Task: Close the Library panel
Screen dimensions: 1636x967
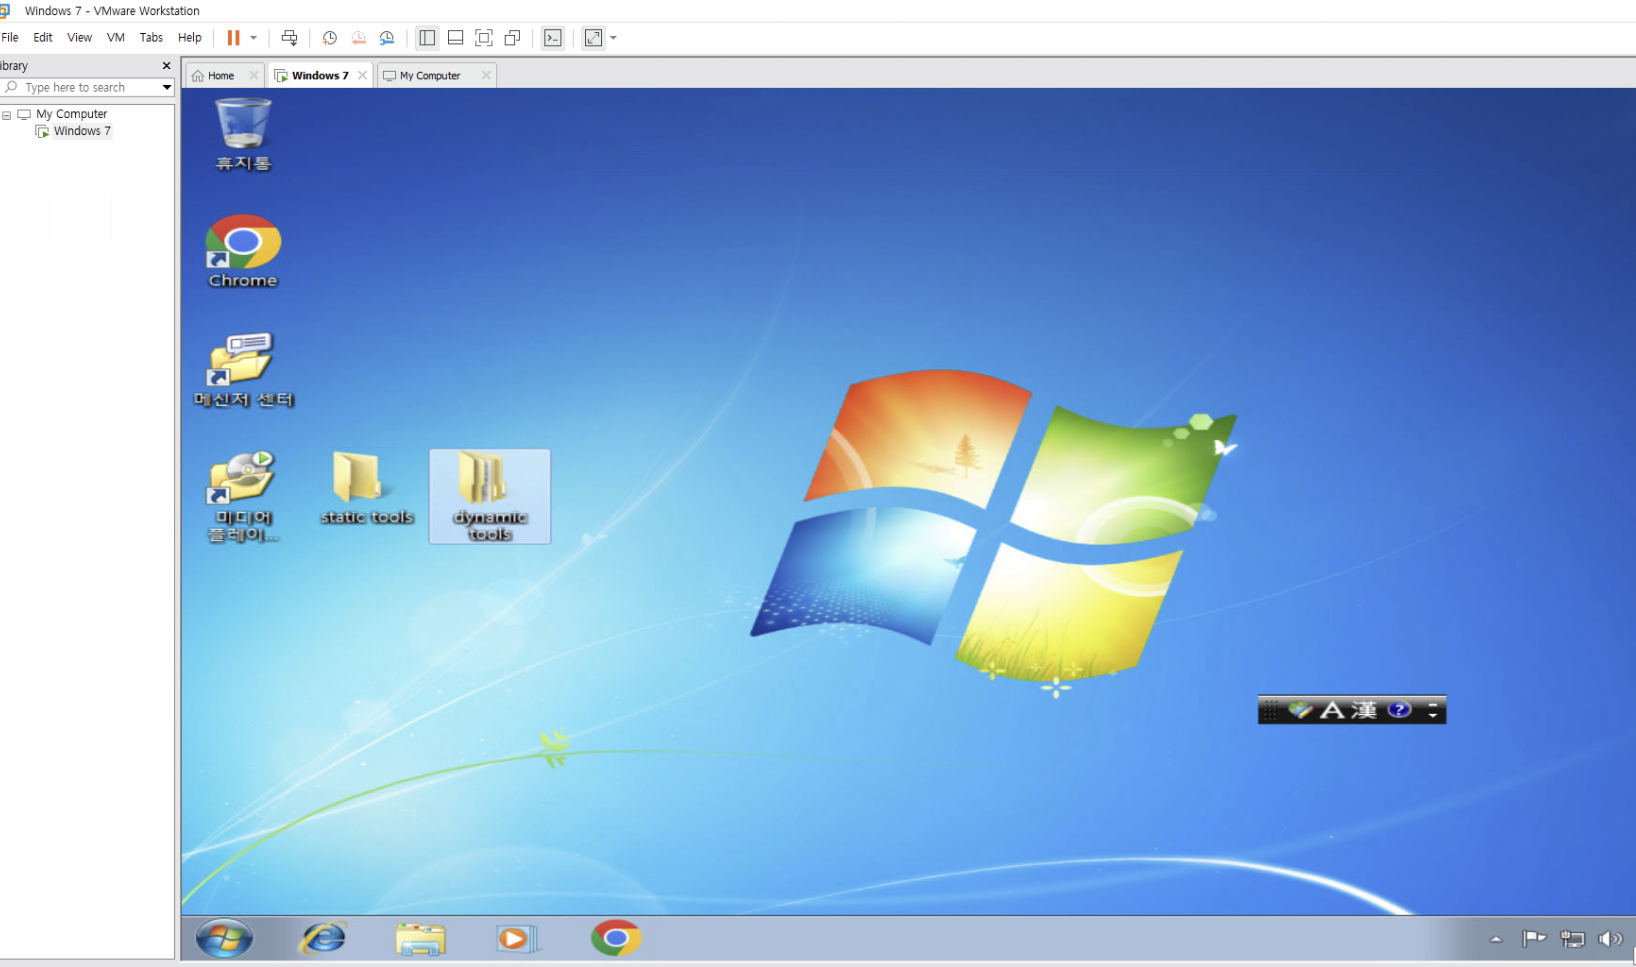Action: pyautogui.click(x=166, y=65)
